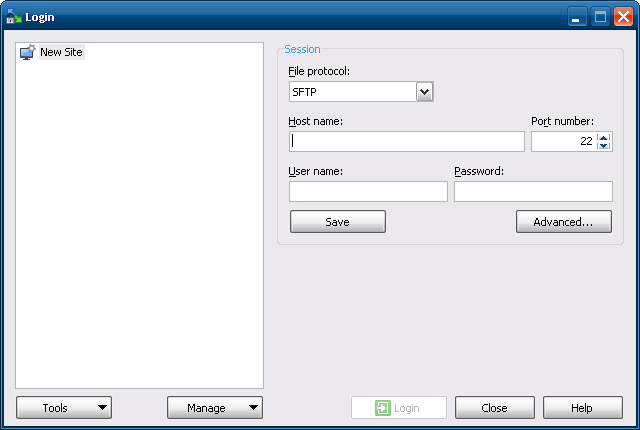
Task: Click the Port number field
Action: [563, 142]
